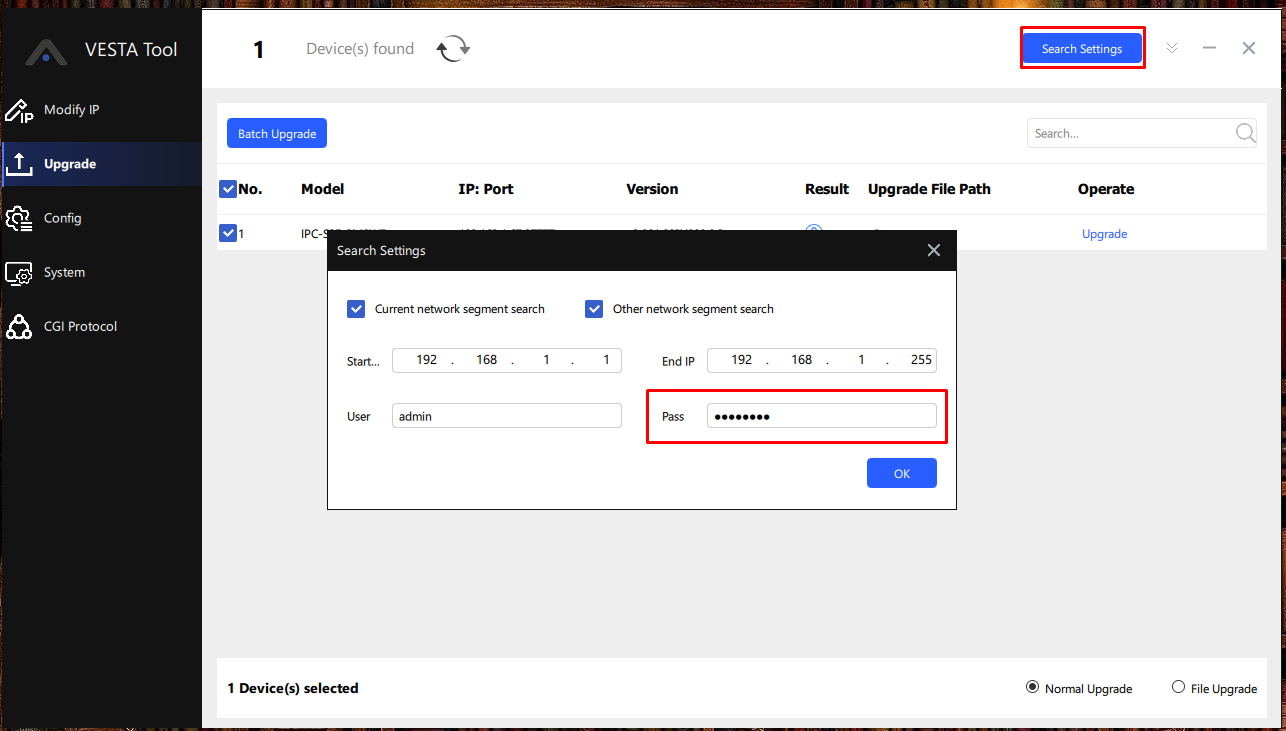The width and height of the screenshot is (1286, 731).
Task: Click the Upgrade link in Operate column
Action: (x=1104, y=234)
